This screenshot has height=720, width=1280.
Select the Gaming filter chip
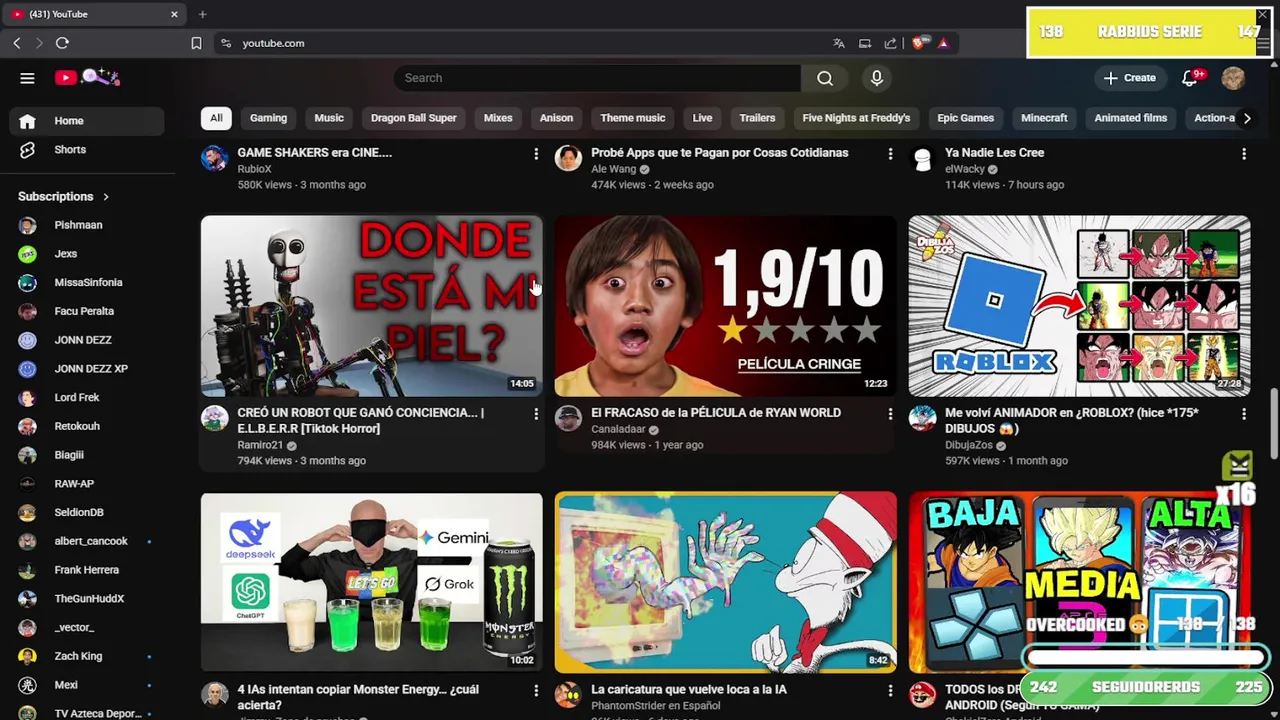coord(268,118)
